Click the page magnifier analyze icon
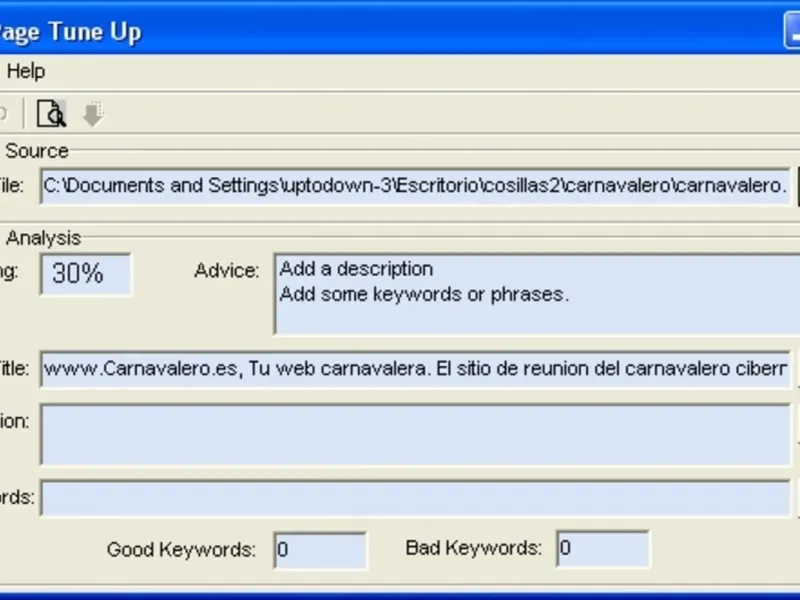 (x=51, y=114)
